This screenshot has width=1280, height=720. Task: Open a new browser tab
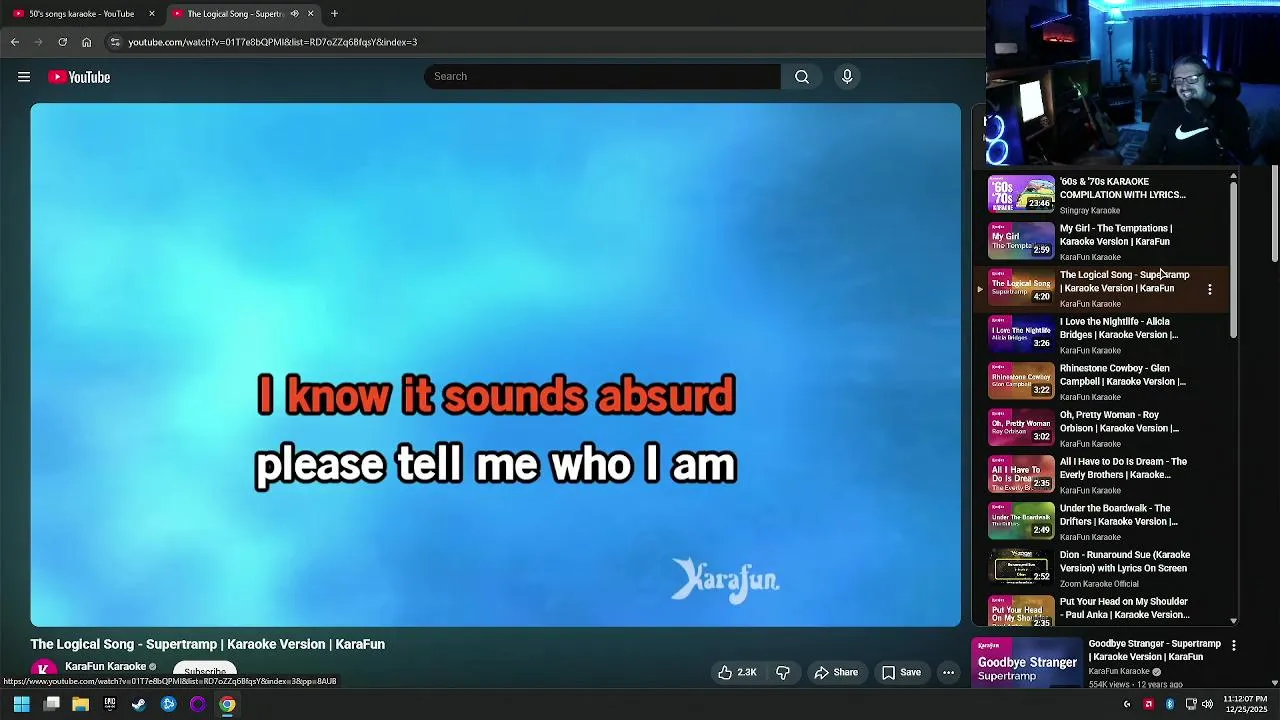coord(335,14)
